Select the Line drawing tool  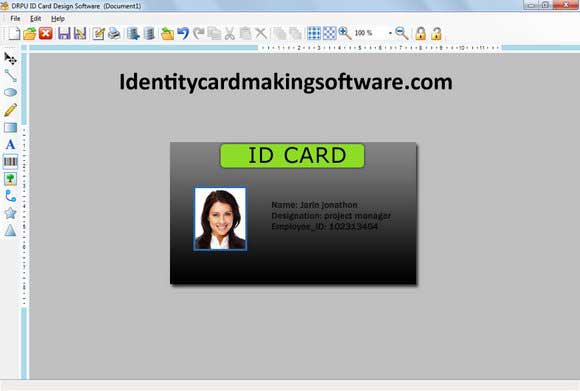(10, 75)
